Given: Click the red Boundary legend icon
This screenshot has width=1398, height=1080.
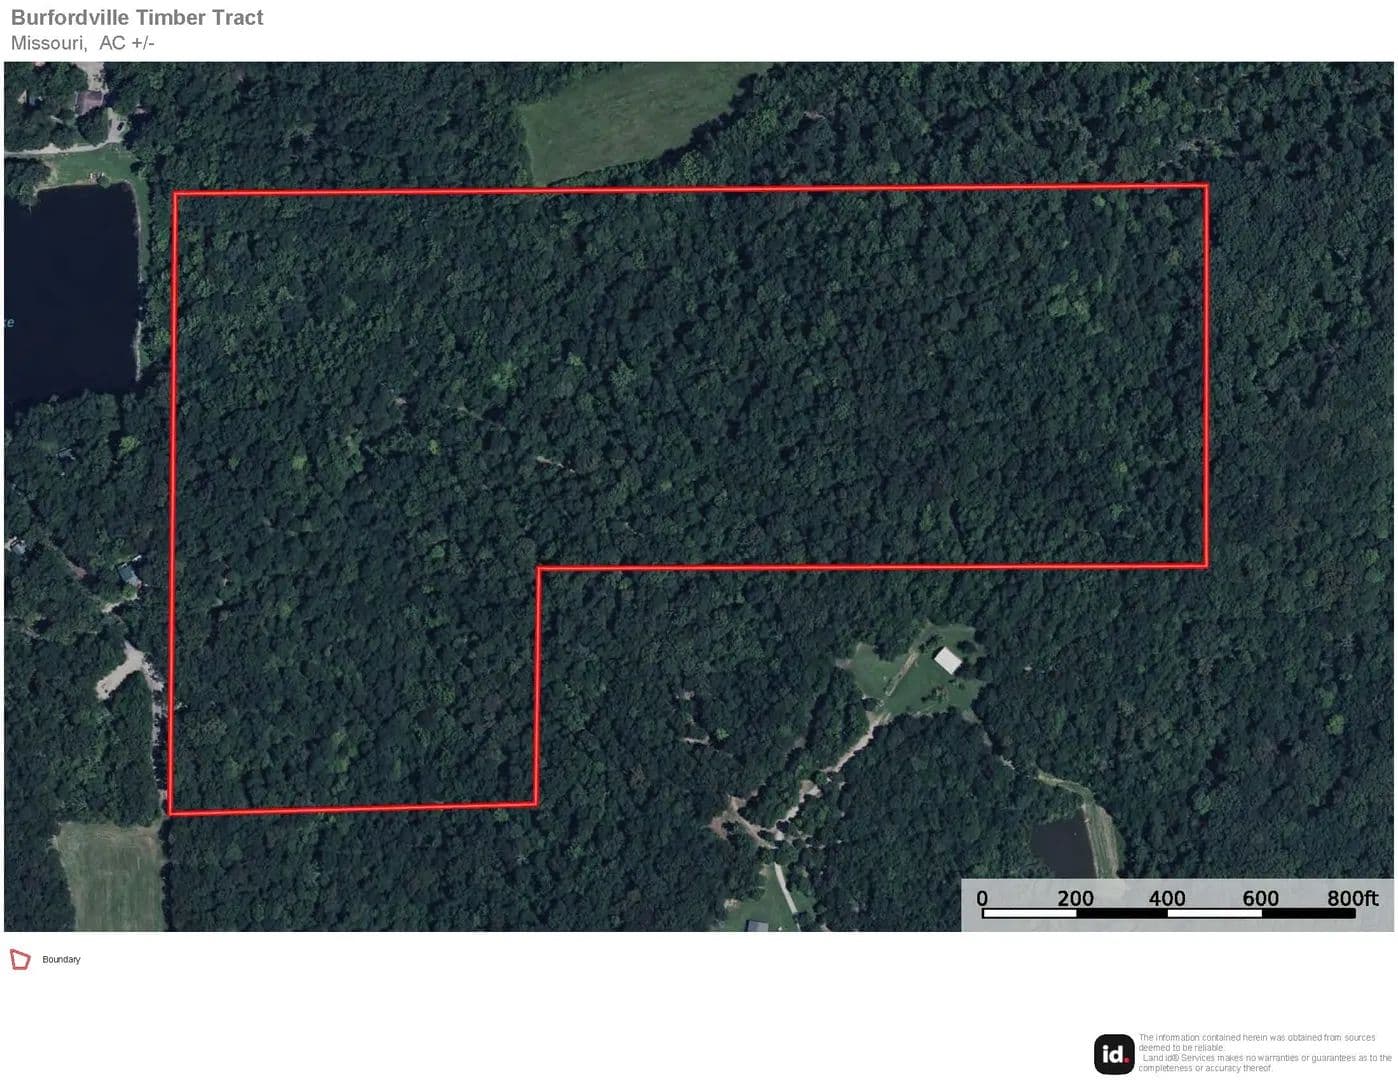Looking at the screenshot, I should tap(20, 960).
